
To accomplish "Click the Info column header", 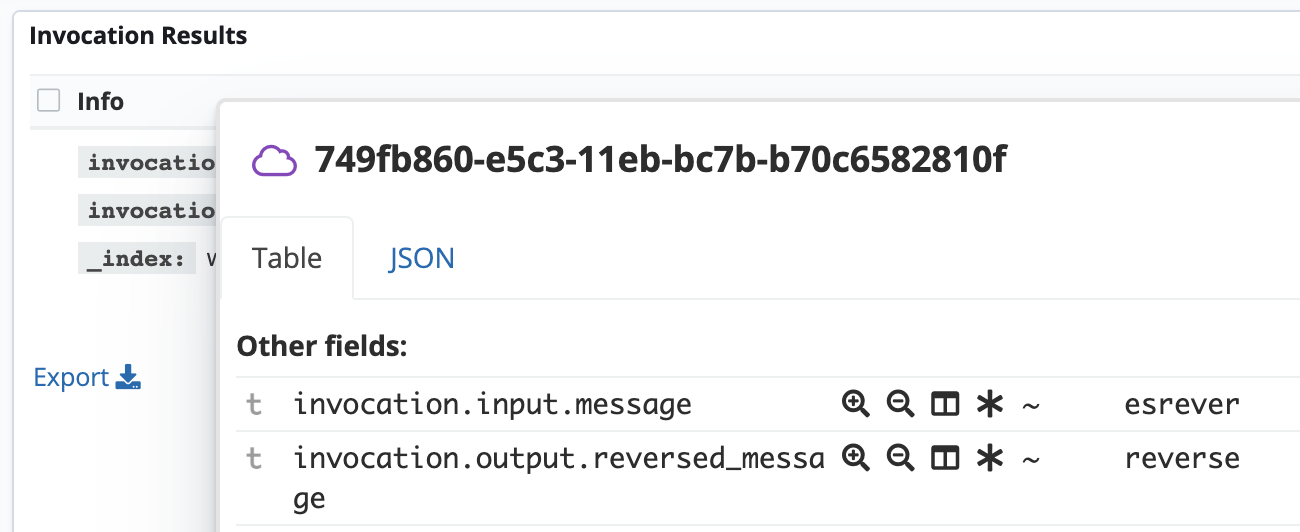I will point(100,101).
